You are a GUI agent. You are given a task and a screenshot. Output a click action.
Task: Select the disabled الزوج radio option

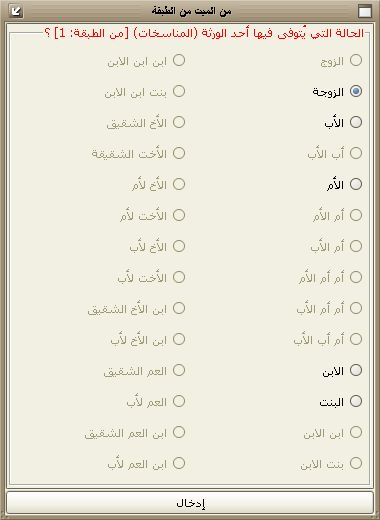point(356,60)
